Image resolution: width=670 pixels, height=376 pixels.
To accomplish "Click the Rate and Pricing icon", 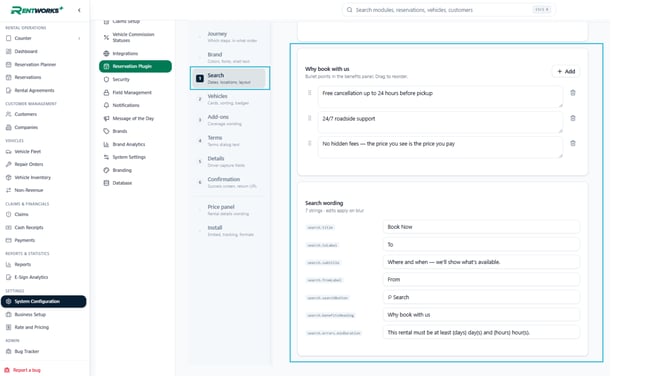I will (x=9, y=327).
